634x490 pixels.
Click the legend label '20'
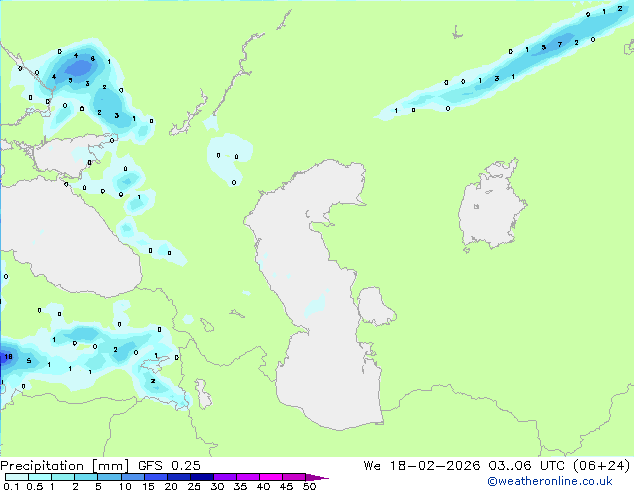coord(171,486)
